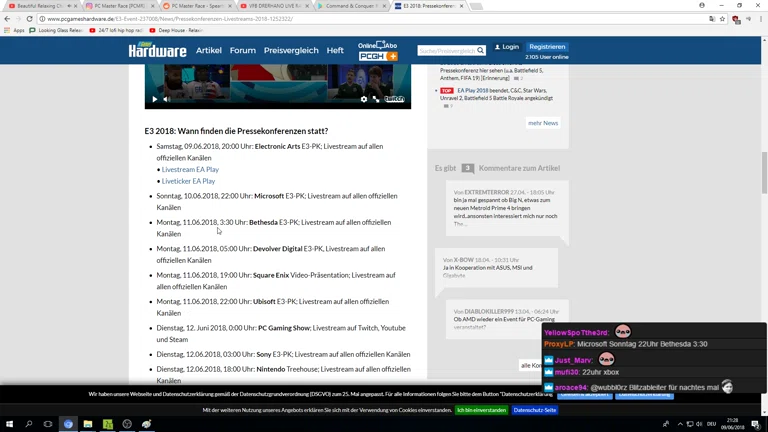Open the Apps bookmark shortcut

tap(14, 30)
